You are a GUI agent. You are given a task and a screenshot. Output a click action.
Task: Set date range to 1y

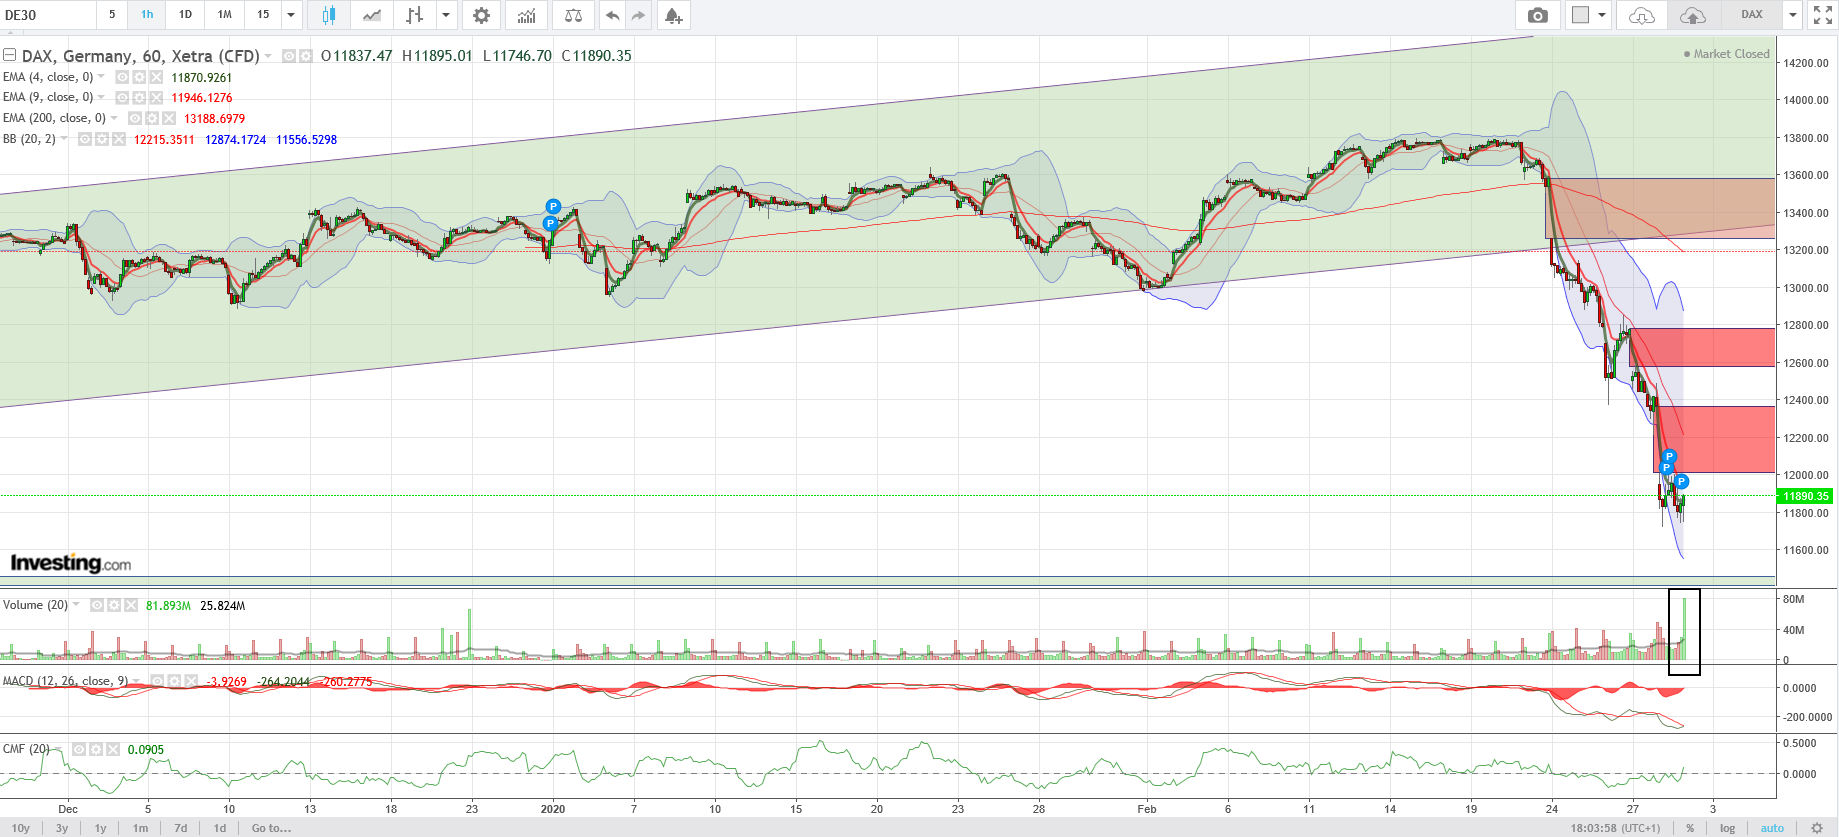point(100,828)
